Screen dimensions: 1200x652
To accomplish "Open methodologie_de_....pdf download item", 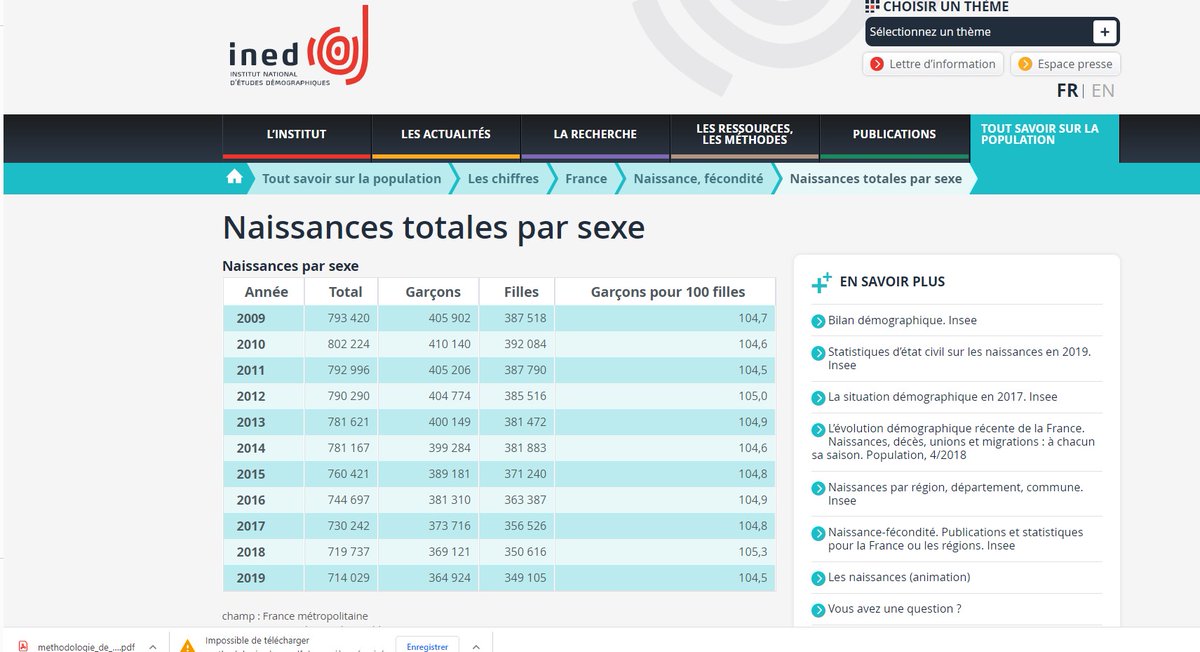I will 84,647.
